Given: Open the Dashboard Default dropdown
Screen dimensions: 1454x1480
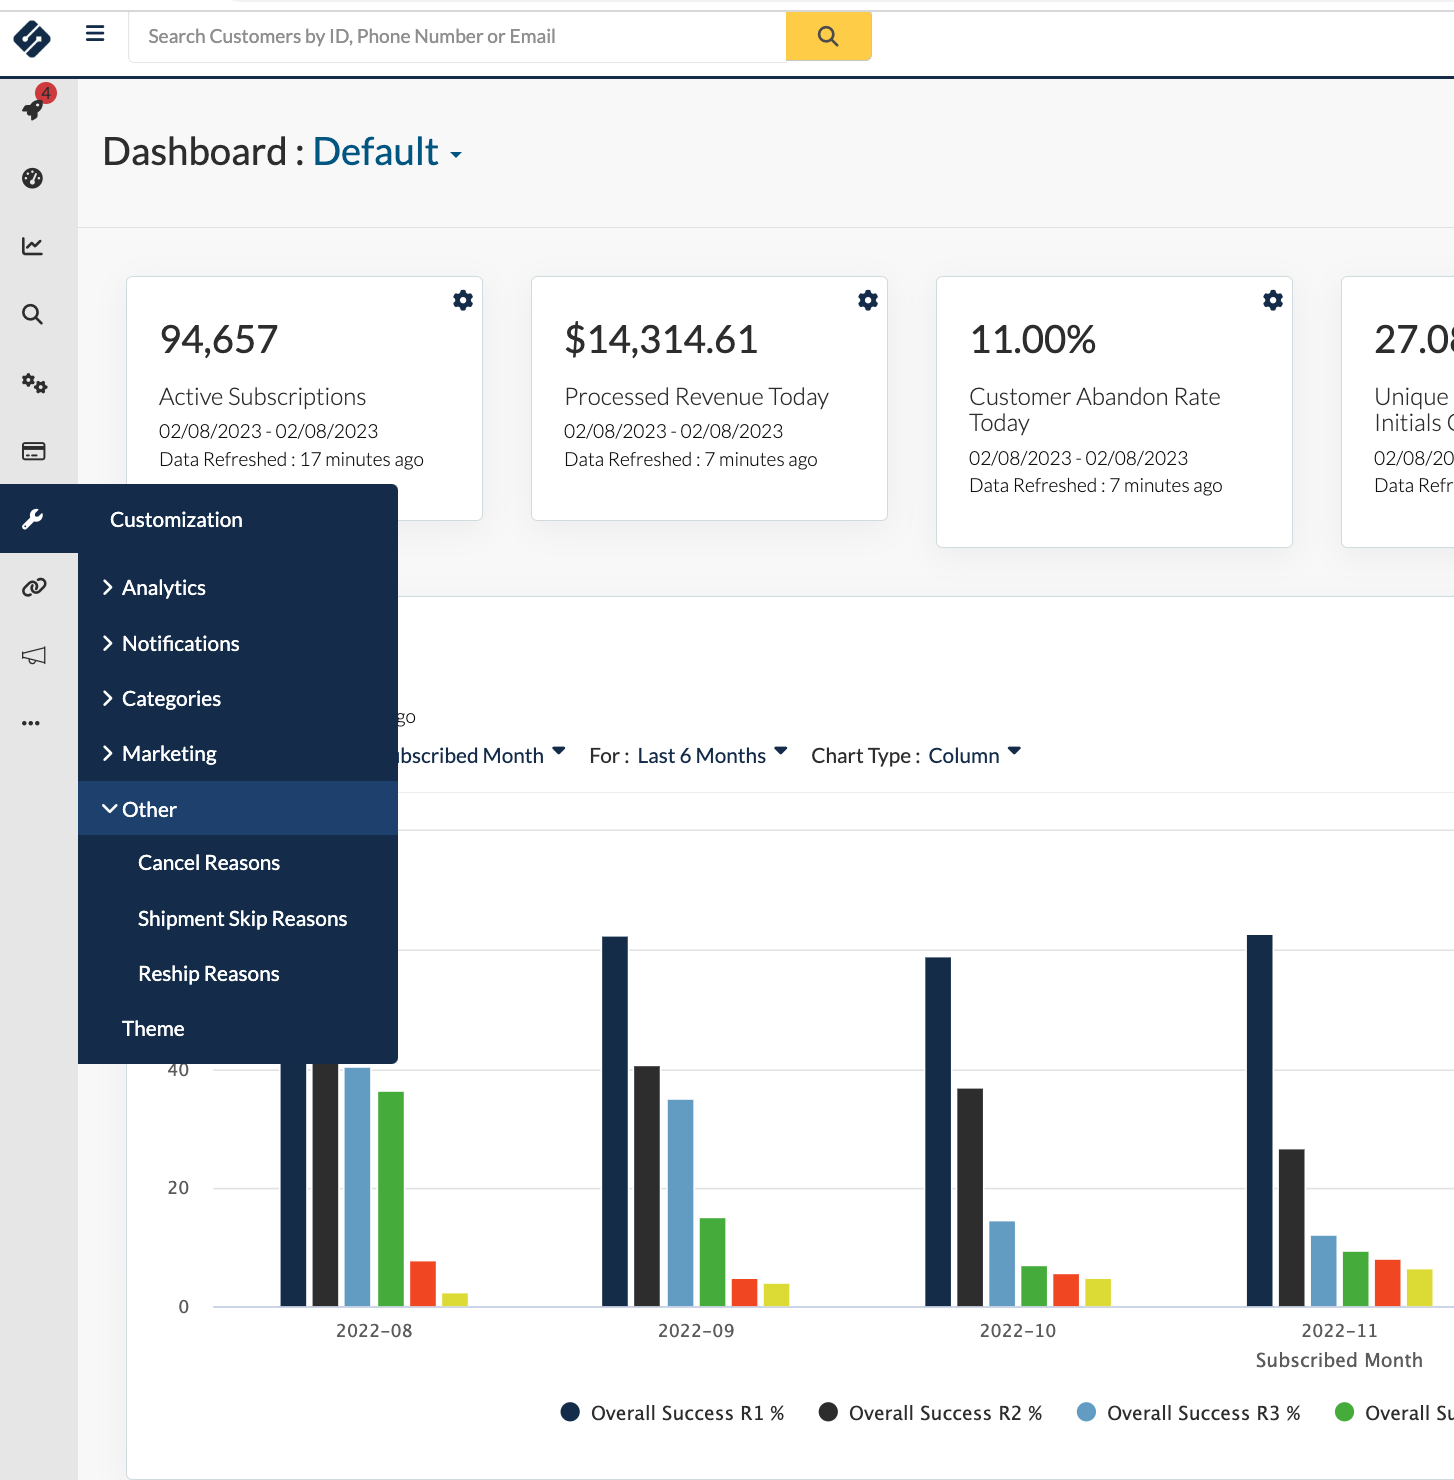Looking at the screenshot, I should [x=387, y=153].
